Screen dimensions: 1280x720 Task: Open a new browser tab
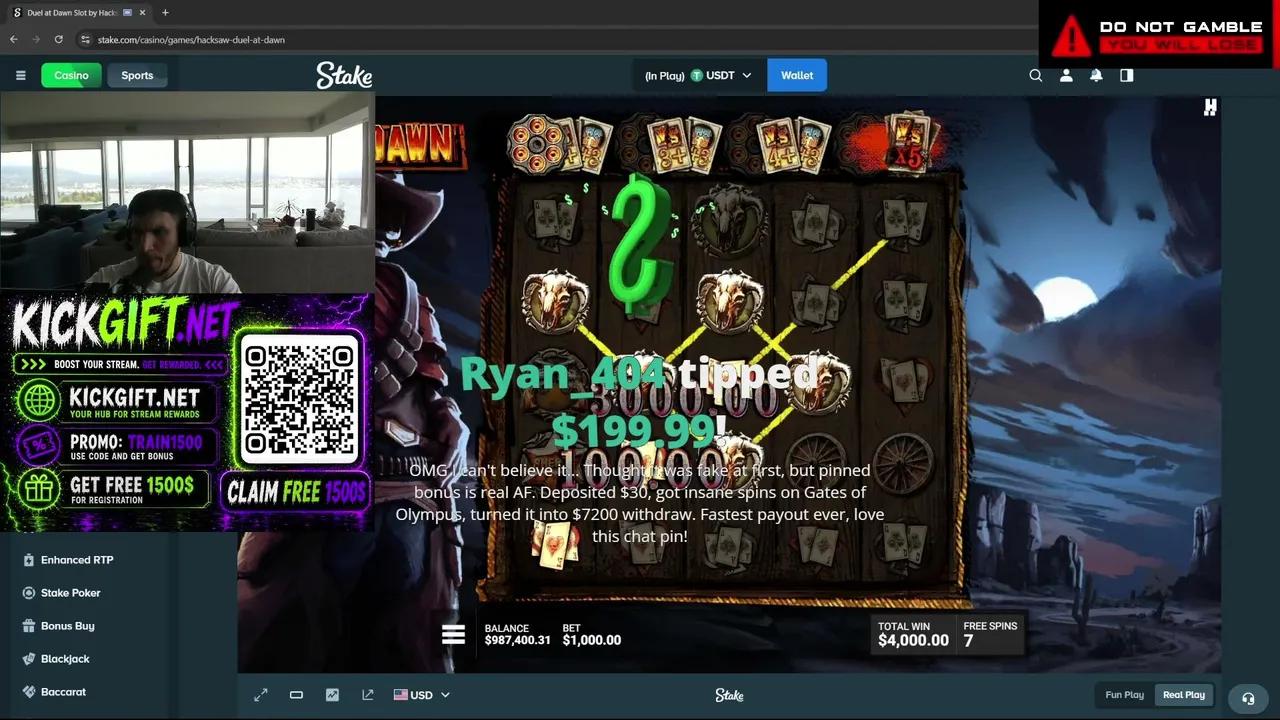[165, 12]
